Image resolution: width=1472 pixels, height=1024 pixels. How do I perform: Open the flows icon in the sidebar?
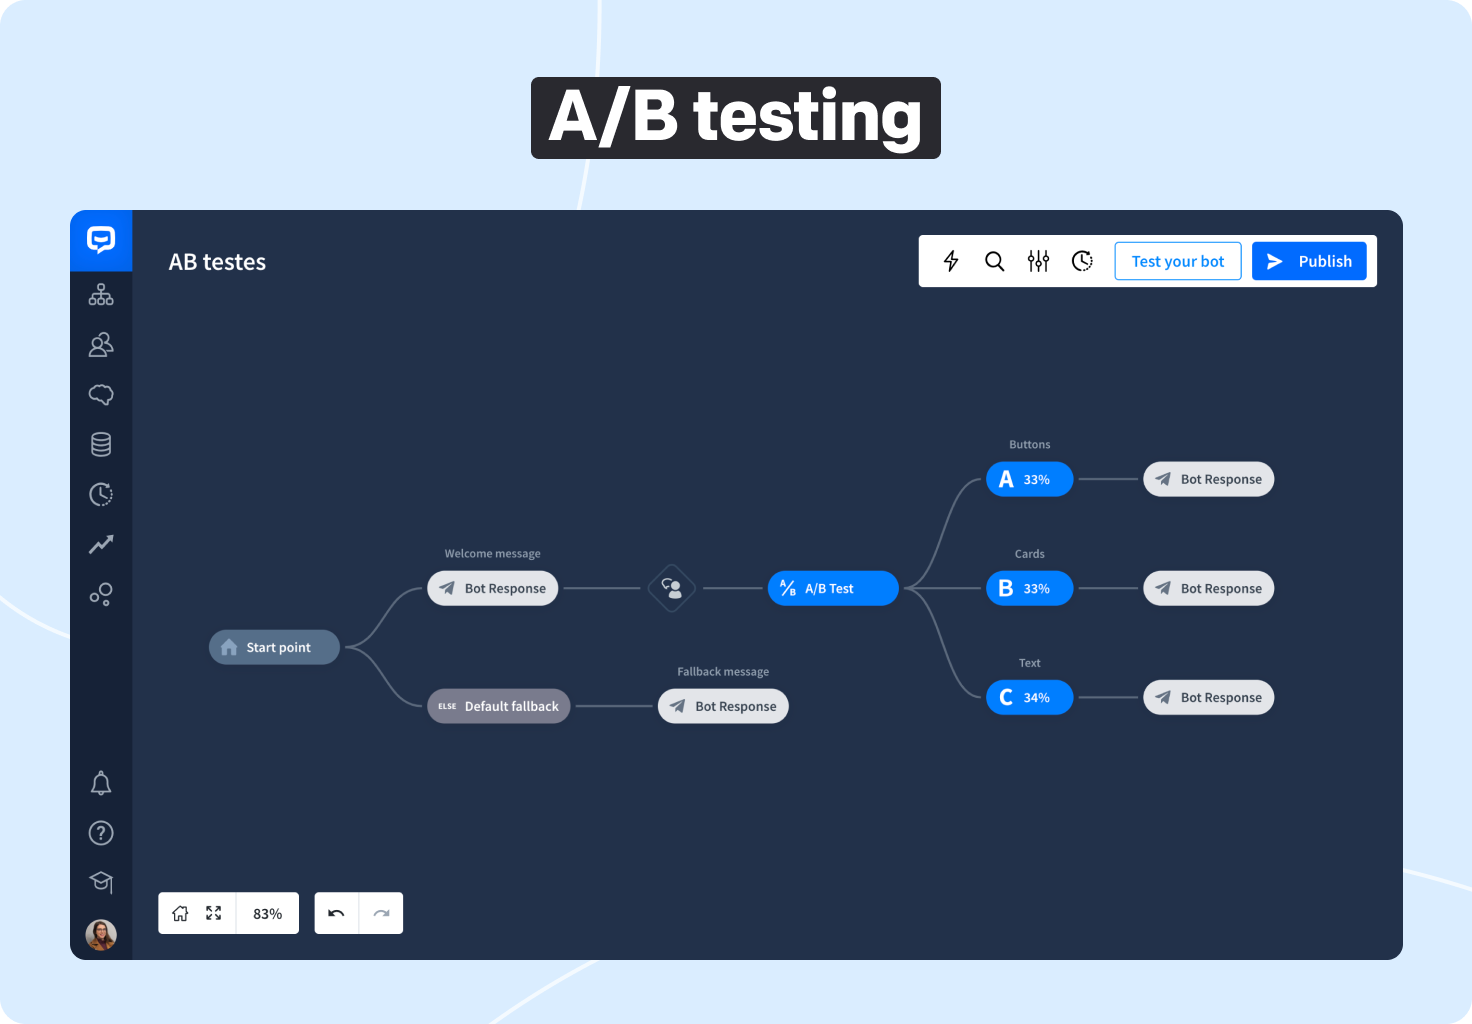(x=100, y=294)
